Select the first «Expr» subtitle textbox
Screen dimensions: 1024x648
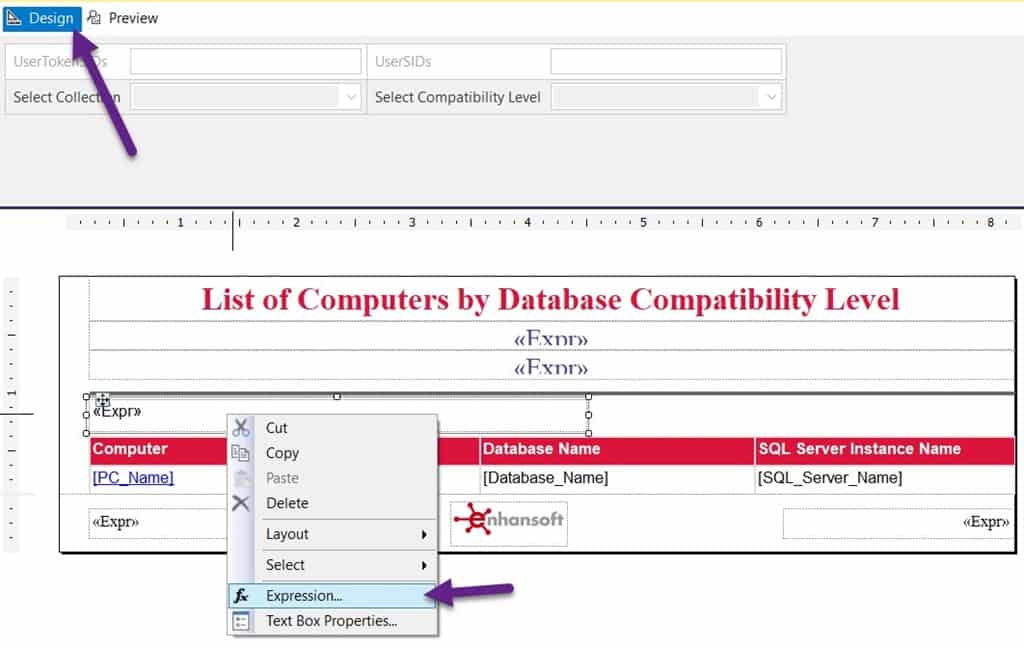[x=551, y=336]
